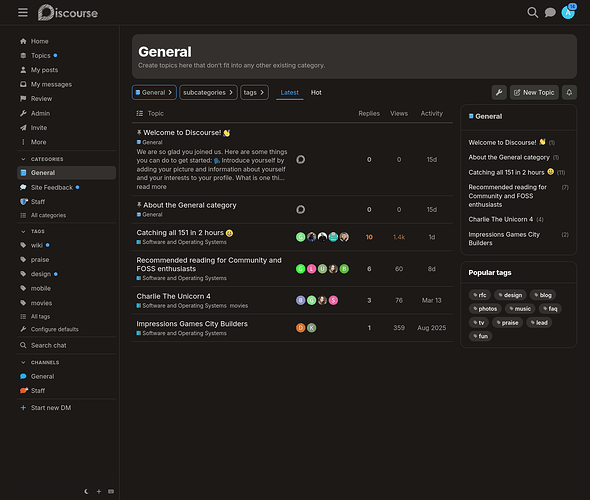This screenshot has height=500, width=590.
Task: Open notification bell for General category
Action: 569,92
